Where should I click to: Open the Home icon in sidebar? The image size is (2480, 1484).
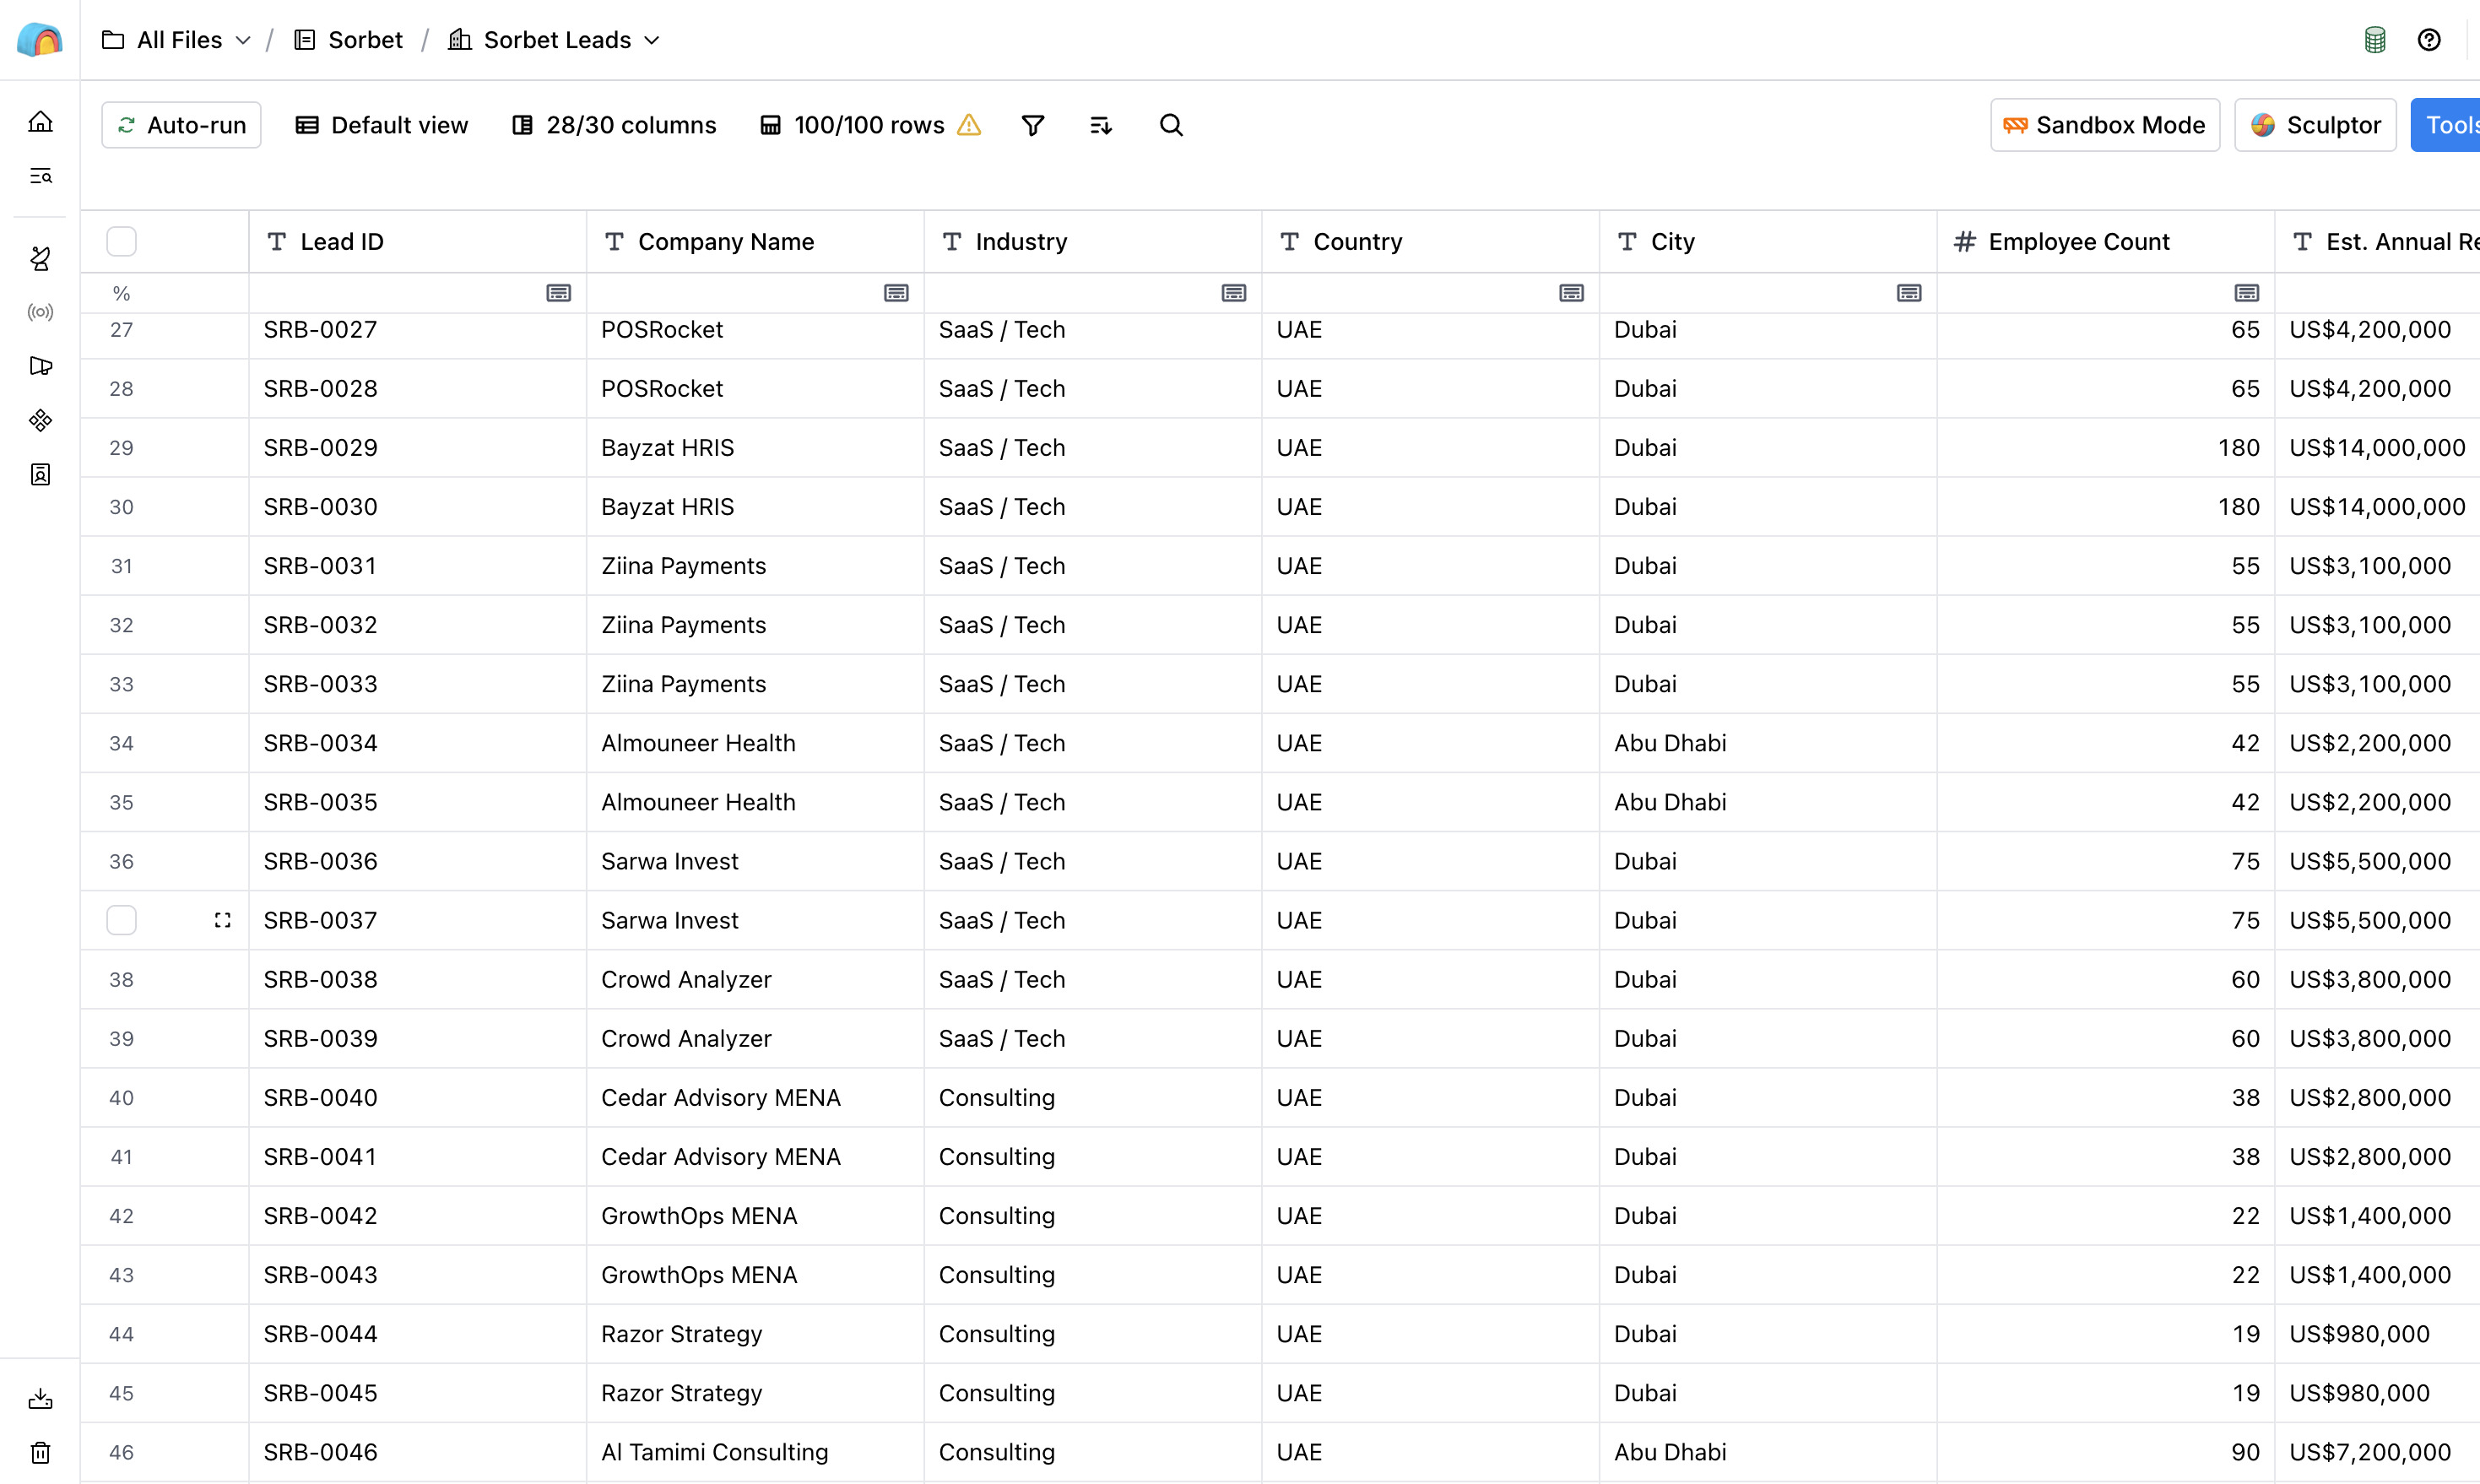click(40, 122)
